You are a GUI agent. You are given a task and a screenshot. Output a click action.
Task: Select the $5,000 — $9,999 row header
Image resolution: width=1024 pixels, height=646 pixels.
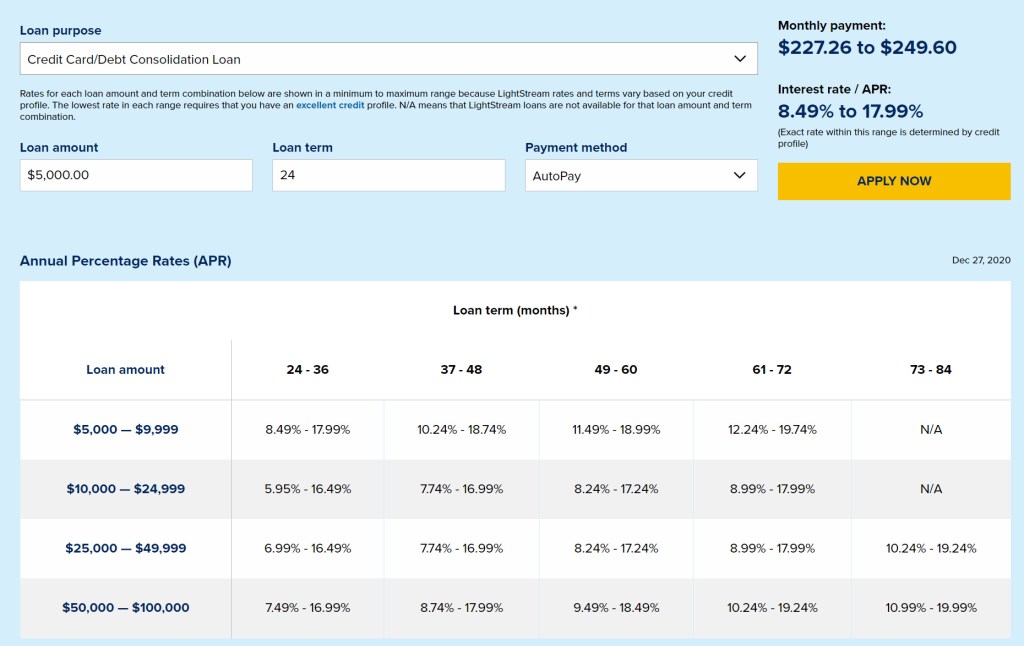coord(126,430)
